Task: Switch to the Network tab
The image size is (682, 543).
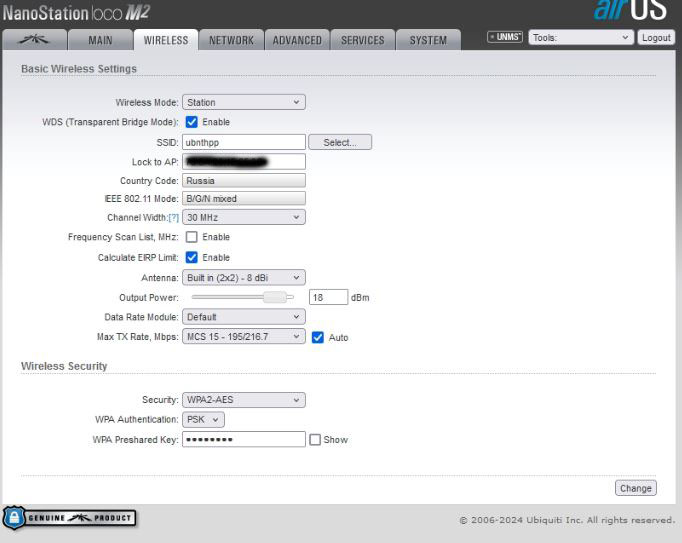Action: coord(231,40)
